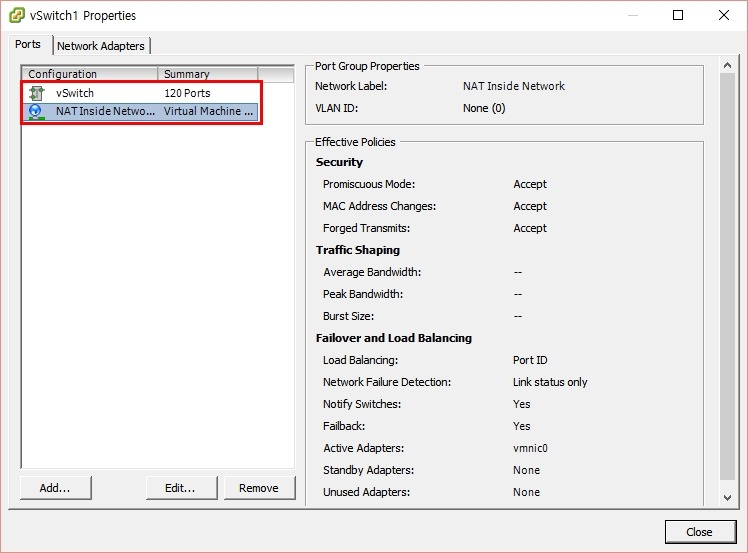Click the vSphere icon in title bar
Image resolution: width=748 pixels, height=553 pixels.
(17, 15)
